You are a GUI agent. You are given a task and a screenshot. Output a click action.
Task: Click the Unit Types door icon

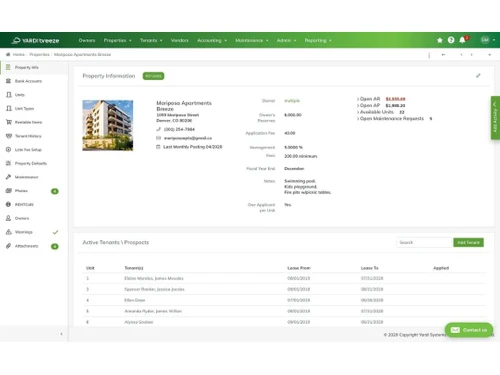(x=9, y=108)
